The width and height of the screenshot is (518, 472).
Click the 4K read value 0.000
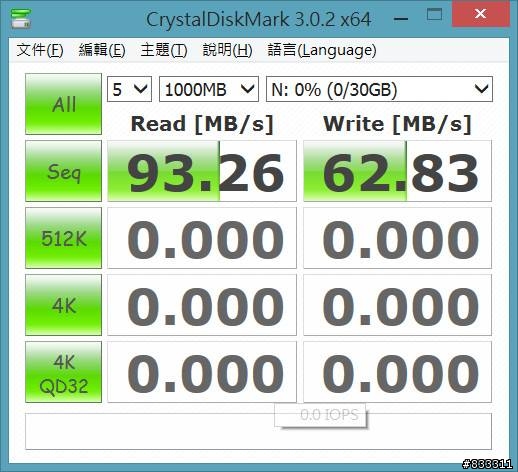[202, 305]
